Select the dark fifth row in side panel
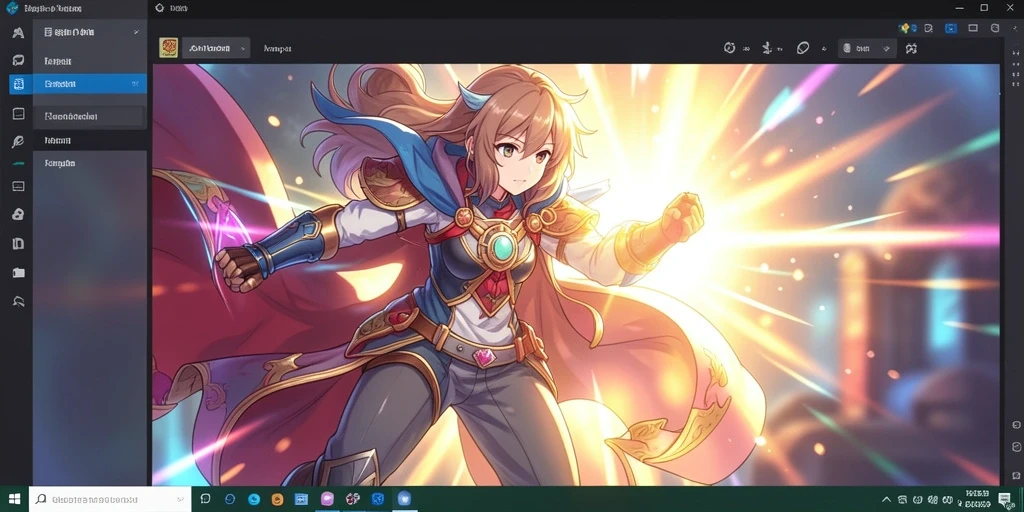The width and height of the screenshot is (1024, 512). click(x=90, y=140)
